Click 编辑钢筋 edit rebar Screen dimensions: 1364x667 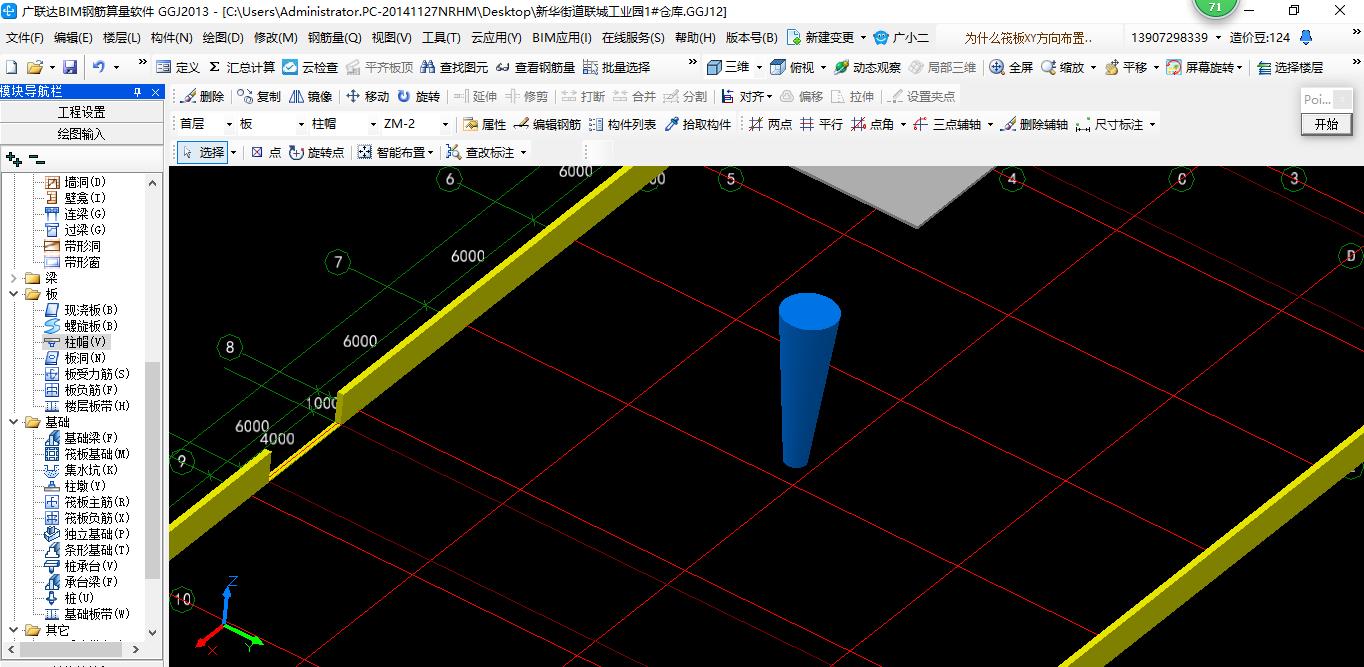click(548, 124)
